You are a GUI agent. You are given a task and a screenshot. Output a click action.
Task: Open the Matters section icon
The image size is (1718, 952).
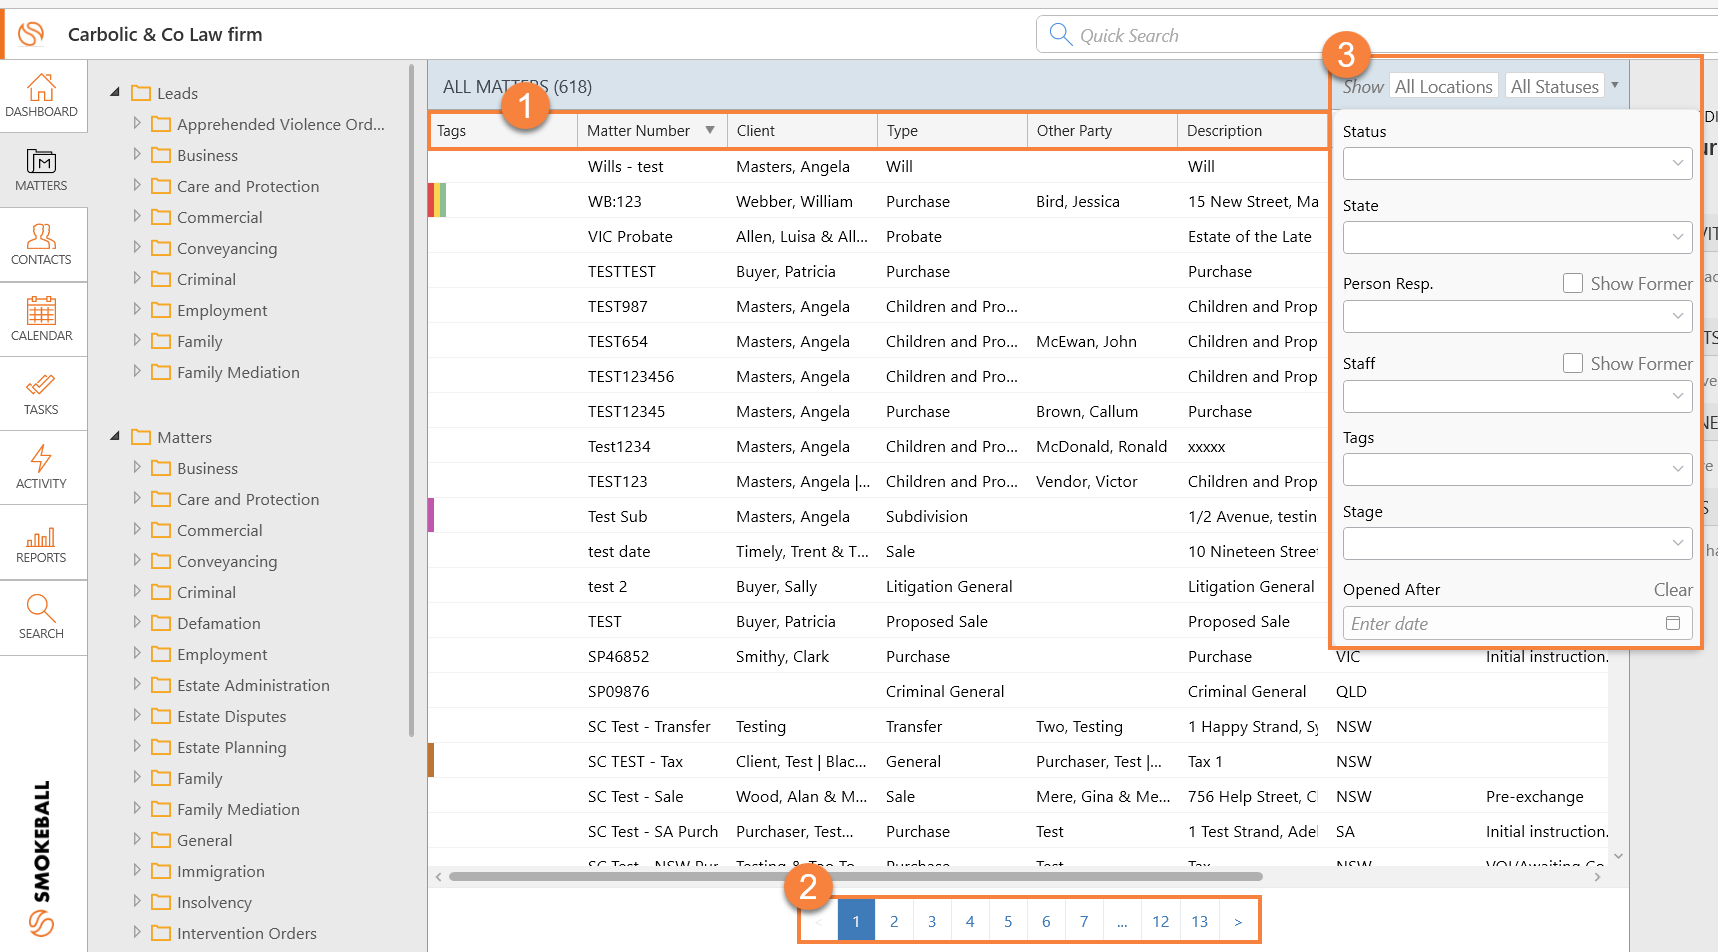click(x=41, y=161)
